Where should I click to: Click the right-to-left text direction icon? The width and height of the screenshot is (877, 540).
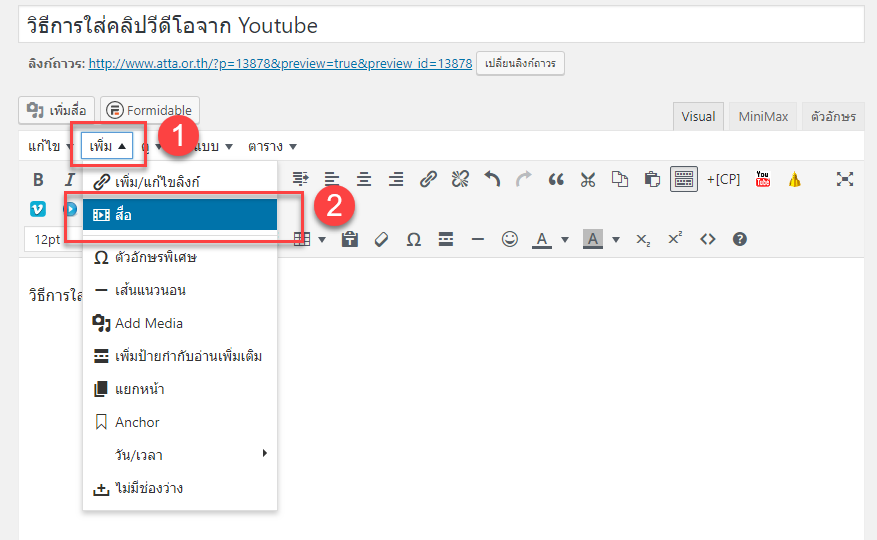coord(300,179)
